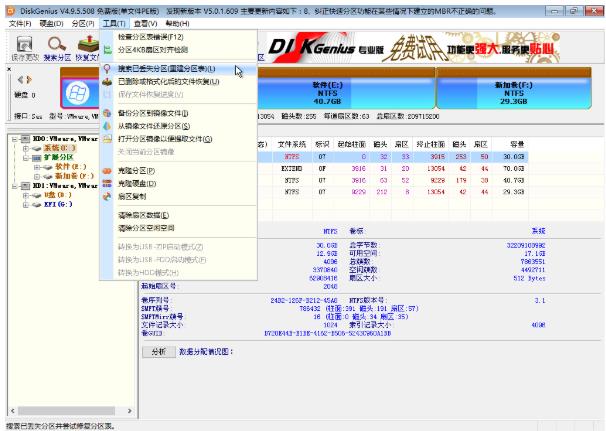Screen dimensions: 606x431
Task: Click the clone partition menu icon
Action: pos(107,171)
